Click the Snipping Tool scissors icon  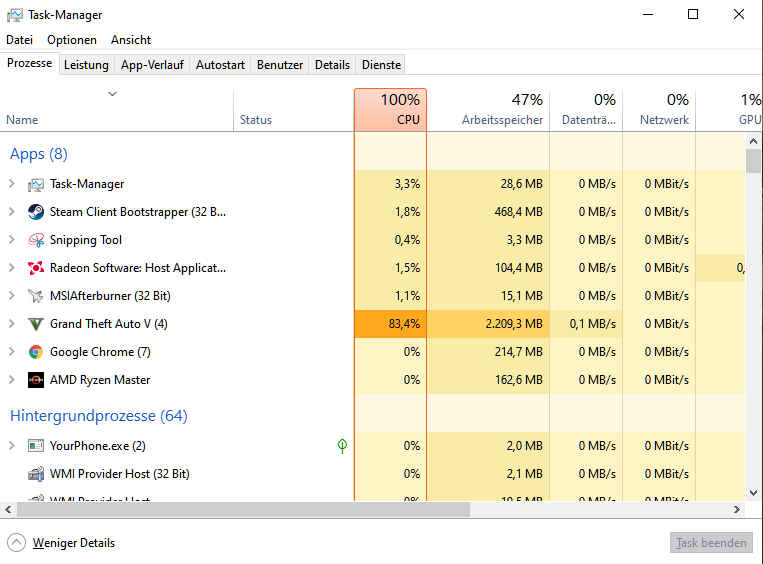pyautogui.click(x=36, y=240)
